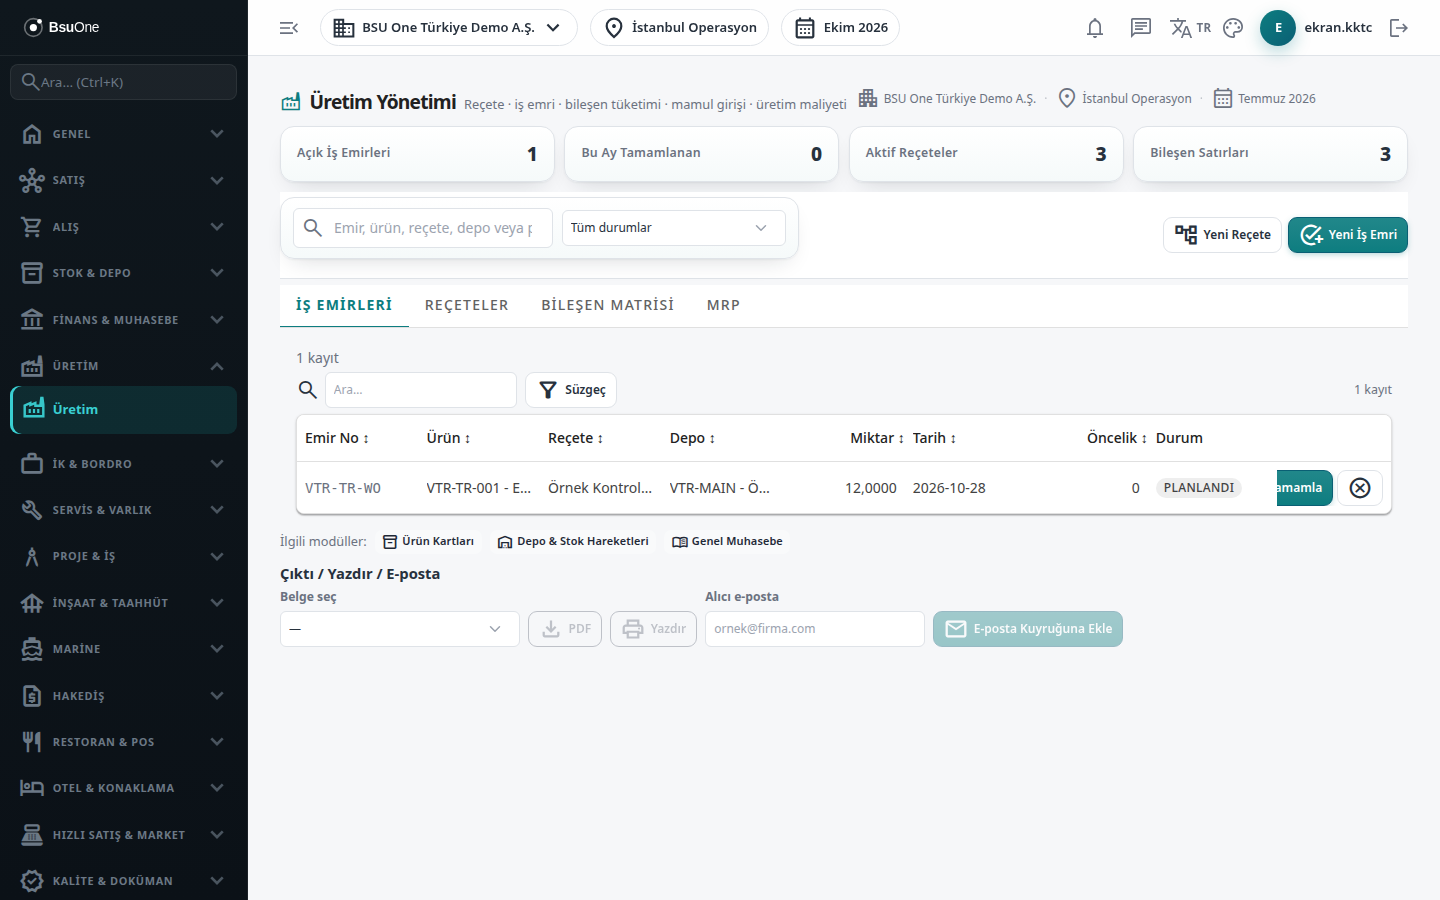
Task: Switch to the REÇETELER tab
Action: (467, 305)
